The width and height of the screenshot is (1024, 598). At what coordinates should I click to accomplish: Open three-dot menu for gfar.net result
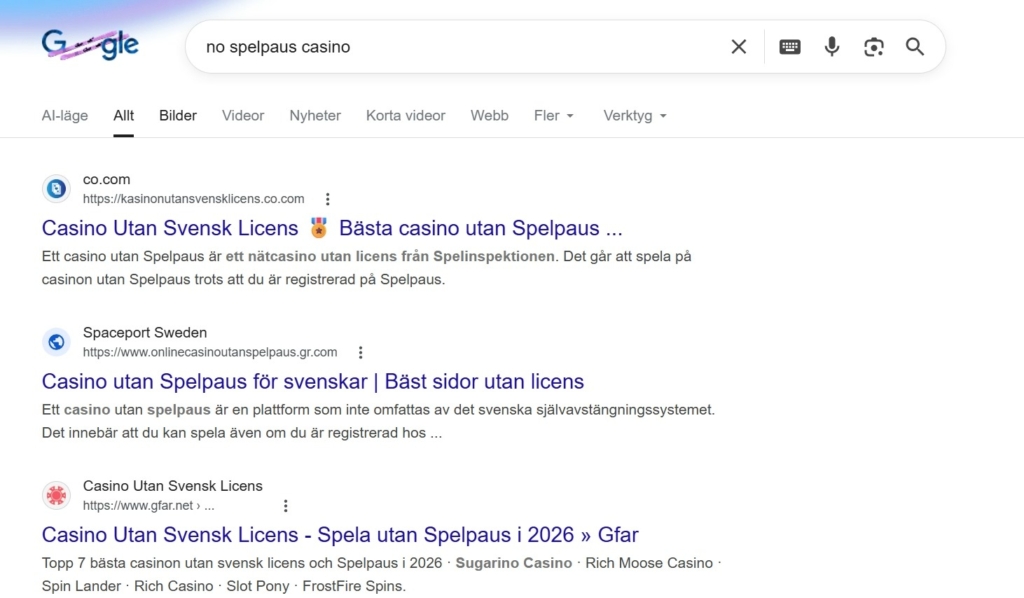tap(286, 506)
